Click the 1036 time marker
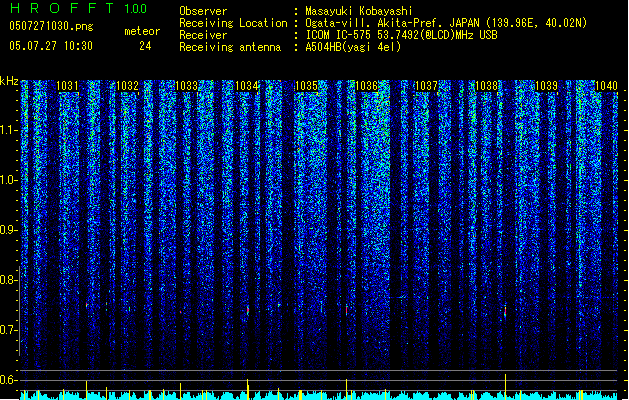Viewport: 629px width, 400px height. (x=367, y=86)
